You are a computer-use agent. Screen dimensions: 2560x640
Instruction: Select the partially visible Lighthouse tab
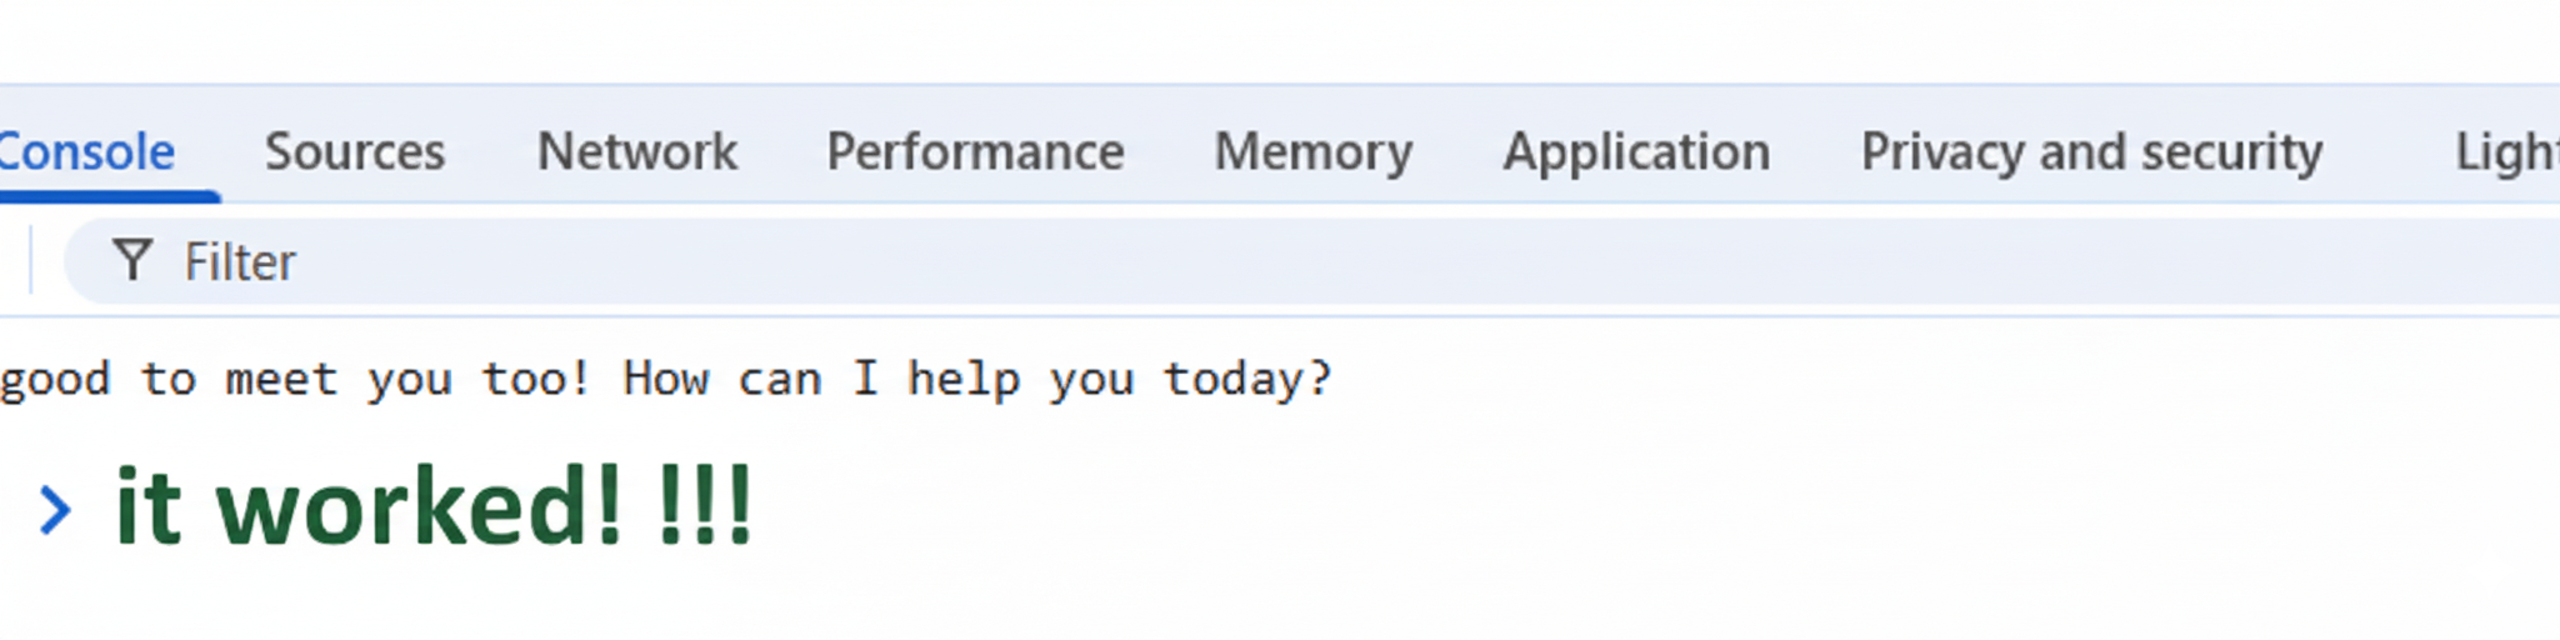point(2505,153)
